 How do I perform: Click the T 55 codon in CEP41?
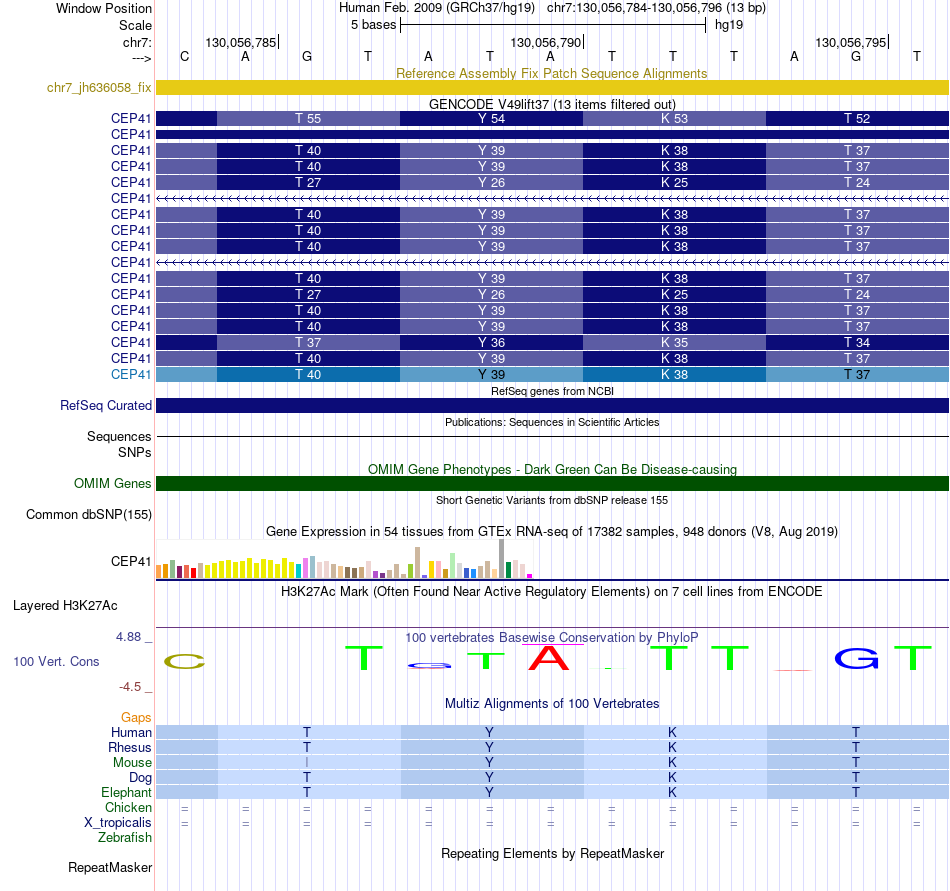[308, 119]
